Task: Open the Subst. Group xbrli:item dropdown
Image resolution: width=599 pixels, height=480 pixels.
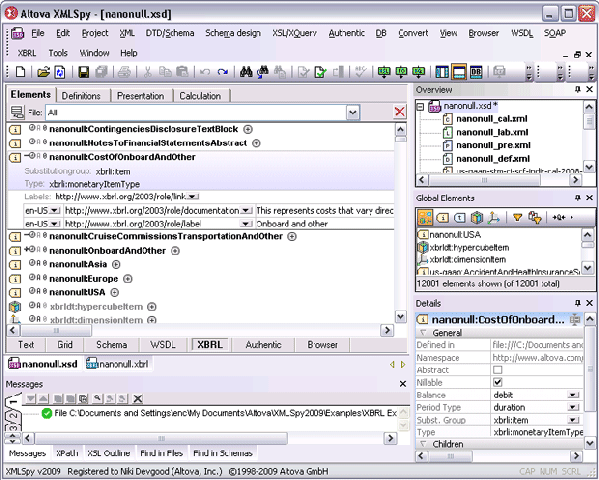Action: pyautogui.click(x=573, y=420)
